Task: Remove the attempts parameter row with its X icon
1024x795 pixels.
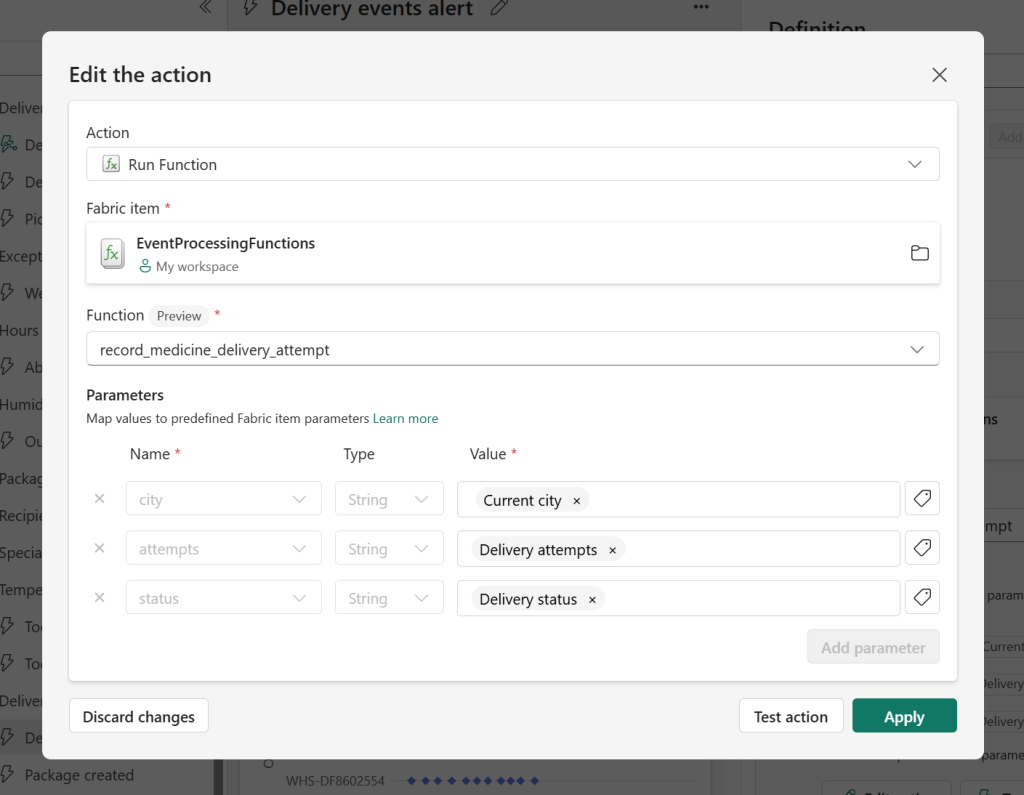Action: [x=97, y=548]
